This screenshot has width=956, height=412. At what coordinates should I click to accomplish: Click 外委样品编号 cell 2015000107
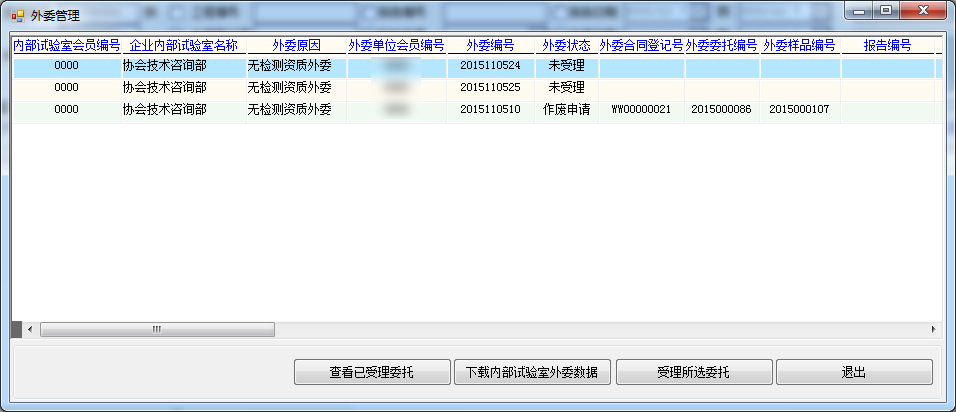coord(799,110)
